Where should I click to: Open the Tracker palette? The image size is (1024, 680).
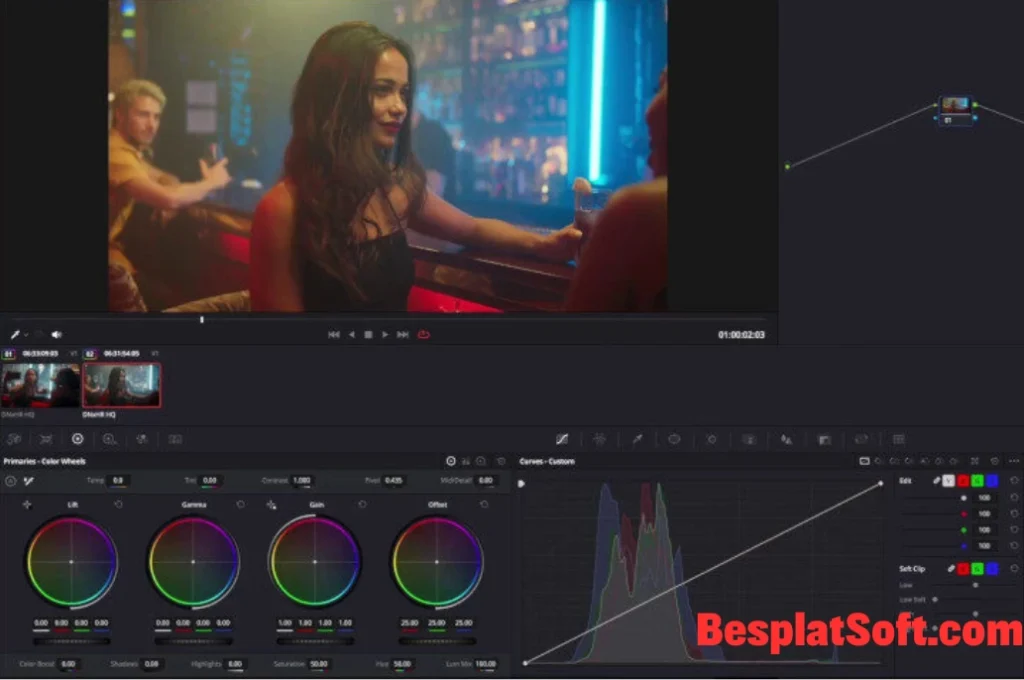711,439
